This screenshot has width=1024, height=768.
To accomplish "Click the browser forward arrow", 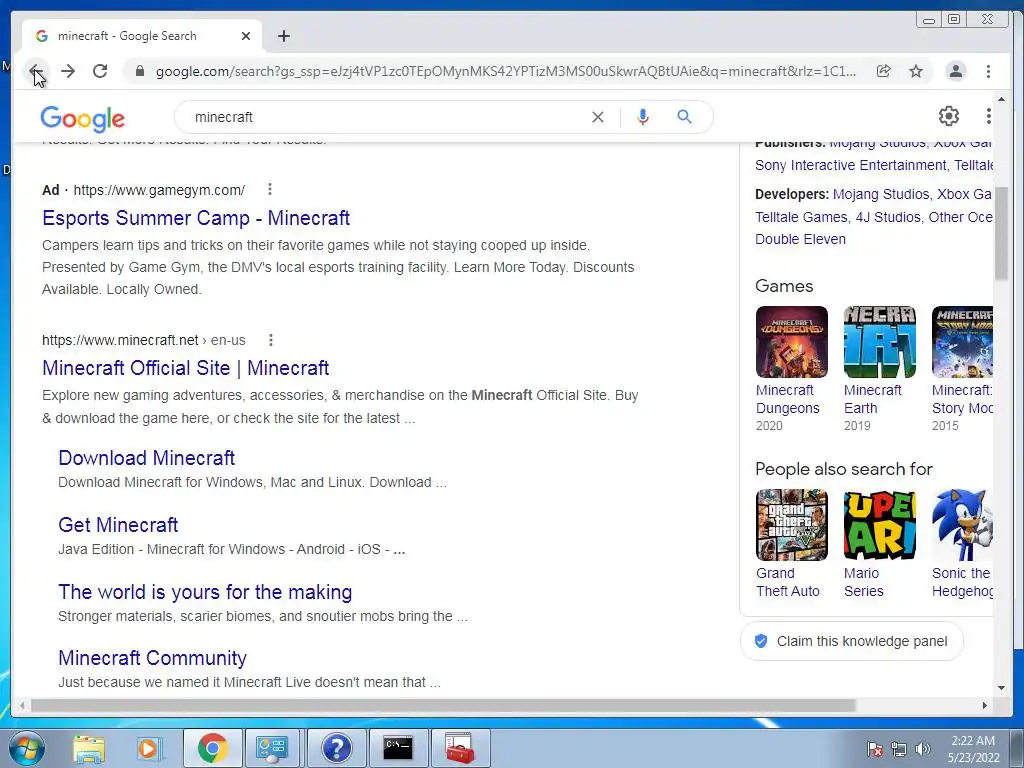I will (x=68, y=71).
